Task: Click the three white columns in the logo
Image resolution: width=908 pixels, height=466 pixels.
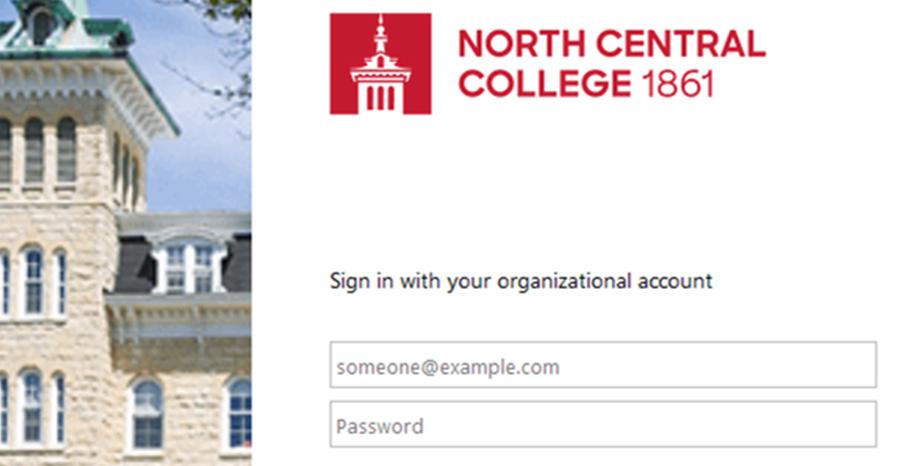Action: (380, 97)
